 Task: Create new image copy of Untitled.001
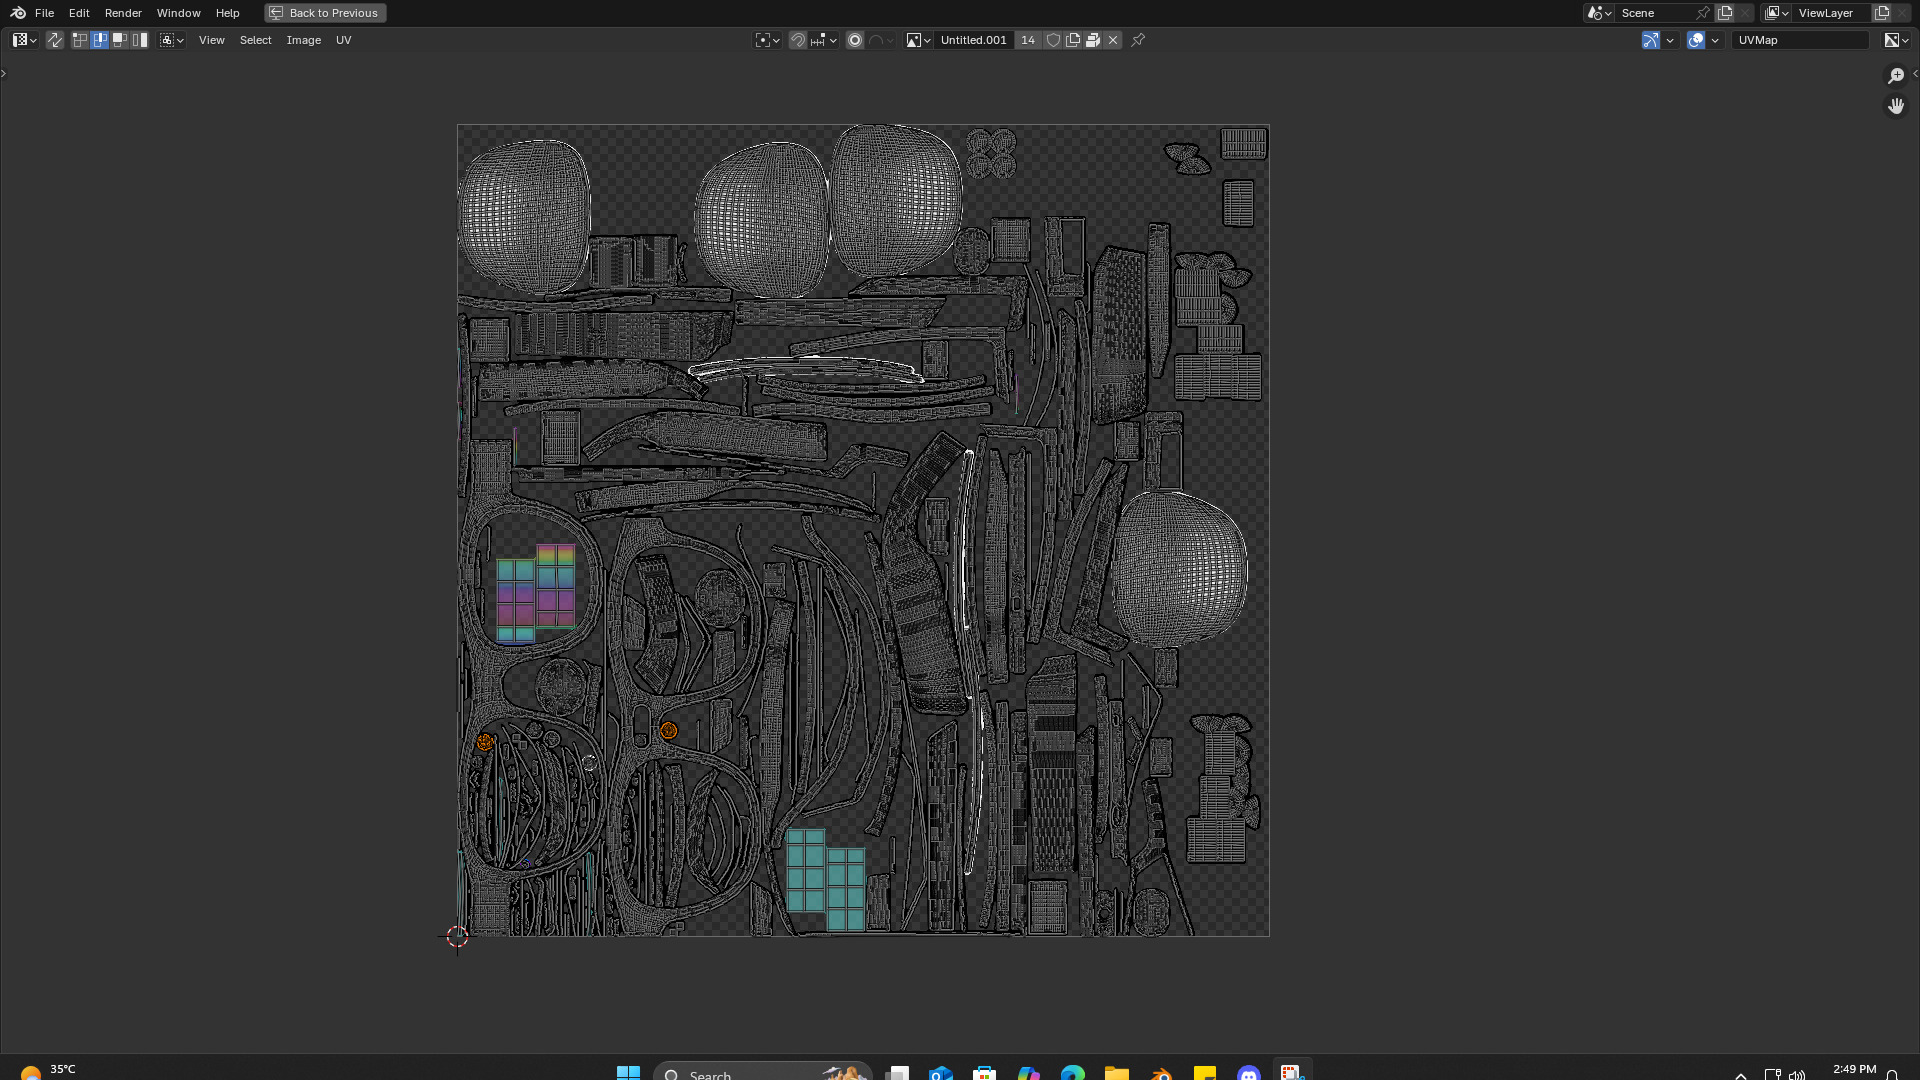(x=1073, y=40)
